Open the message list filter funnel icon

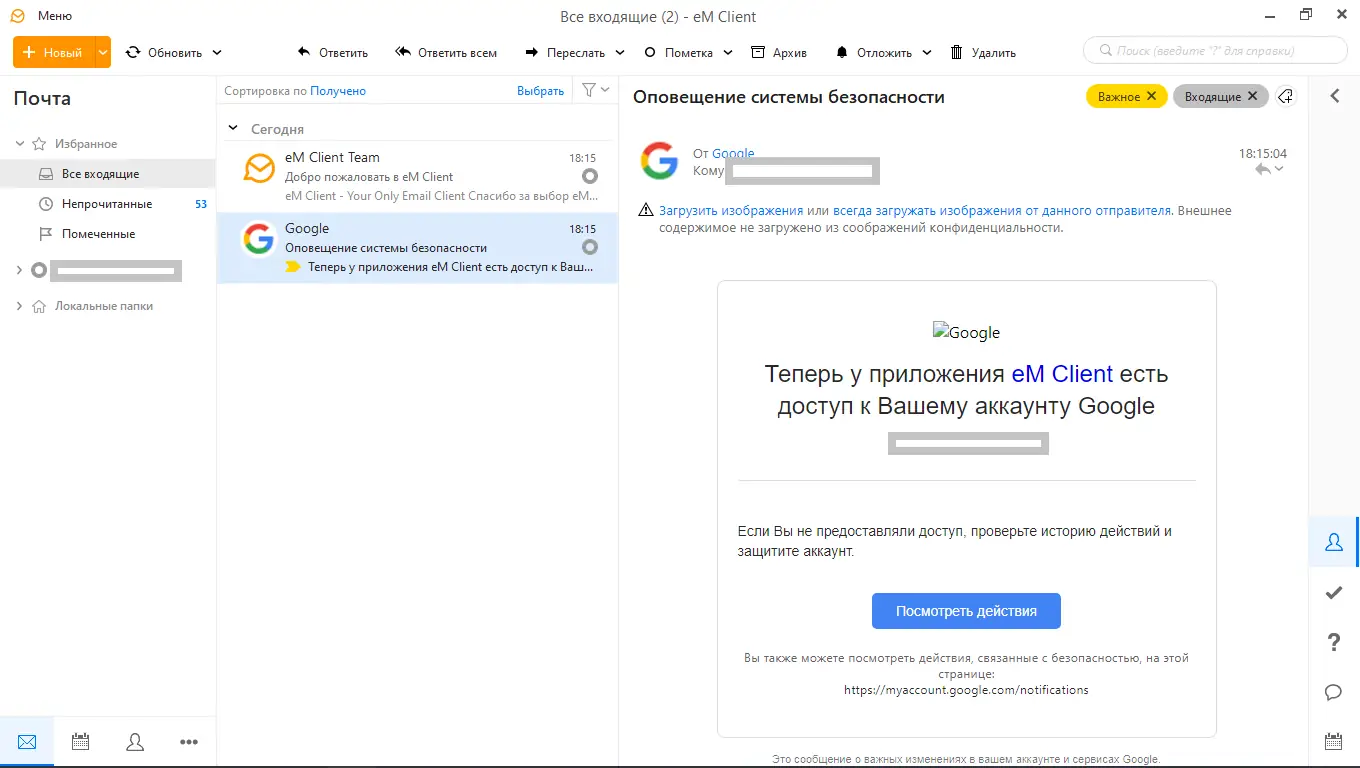588,89
